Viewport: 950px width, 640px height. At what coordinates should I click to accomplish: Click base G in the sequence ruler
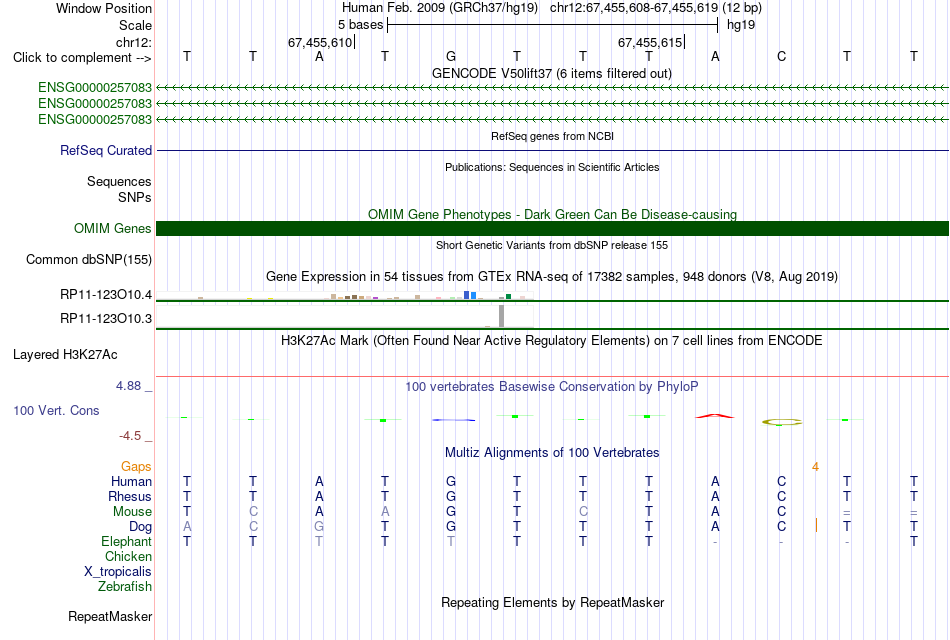[x=451, y=56]
